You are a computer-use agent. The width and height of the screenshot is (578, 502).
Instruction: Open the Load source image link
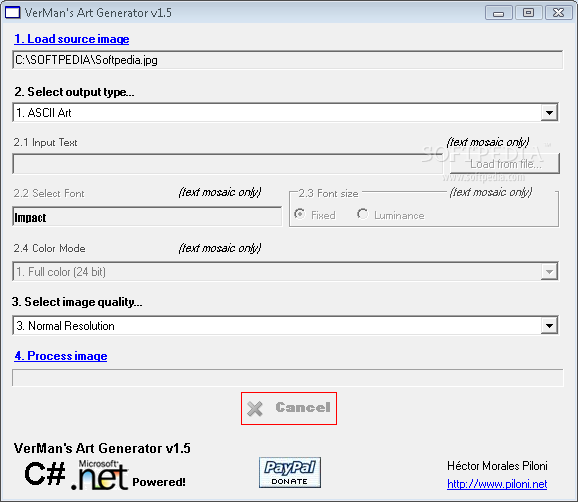pos(72,39)
